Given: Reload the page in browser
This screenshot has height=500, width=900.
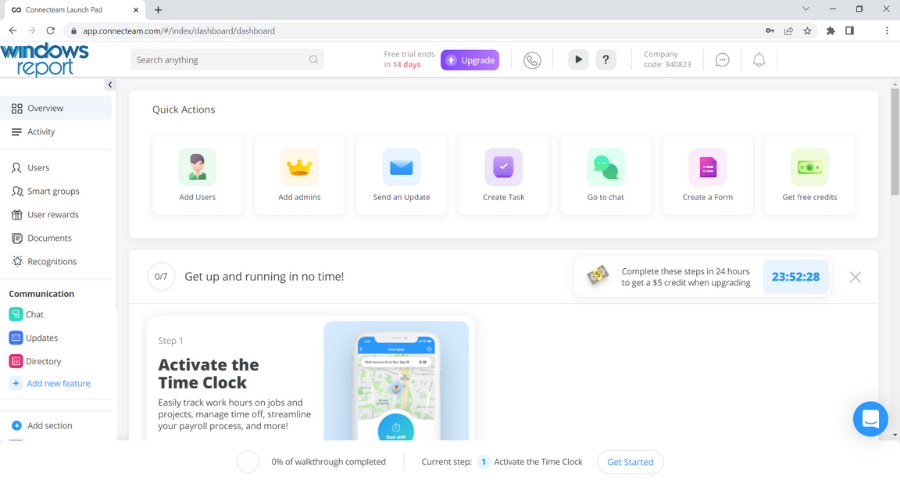Looking at the screenshot, I should (51, 30).
